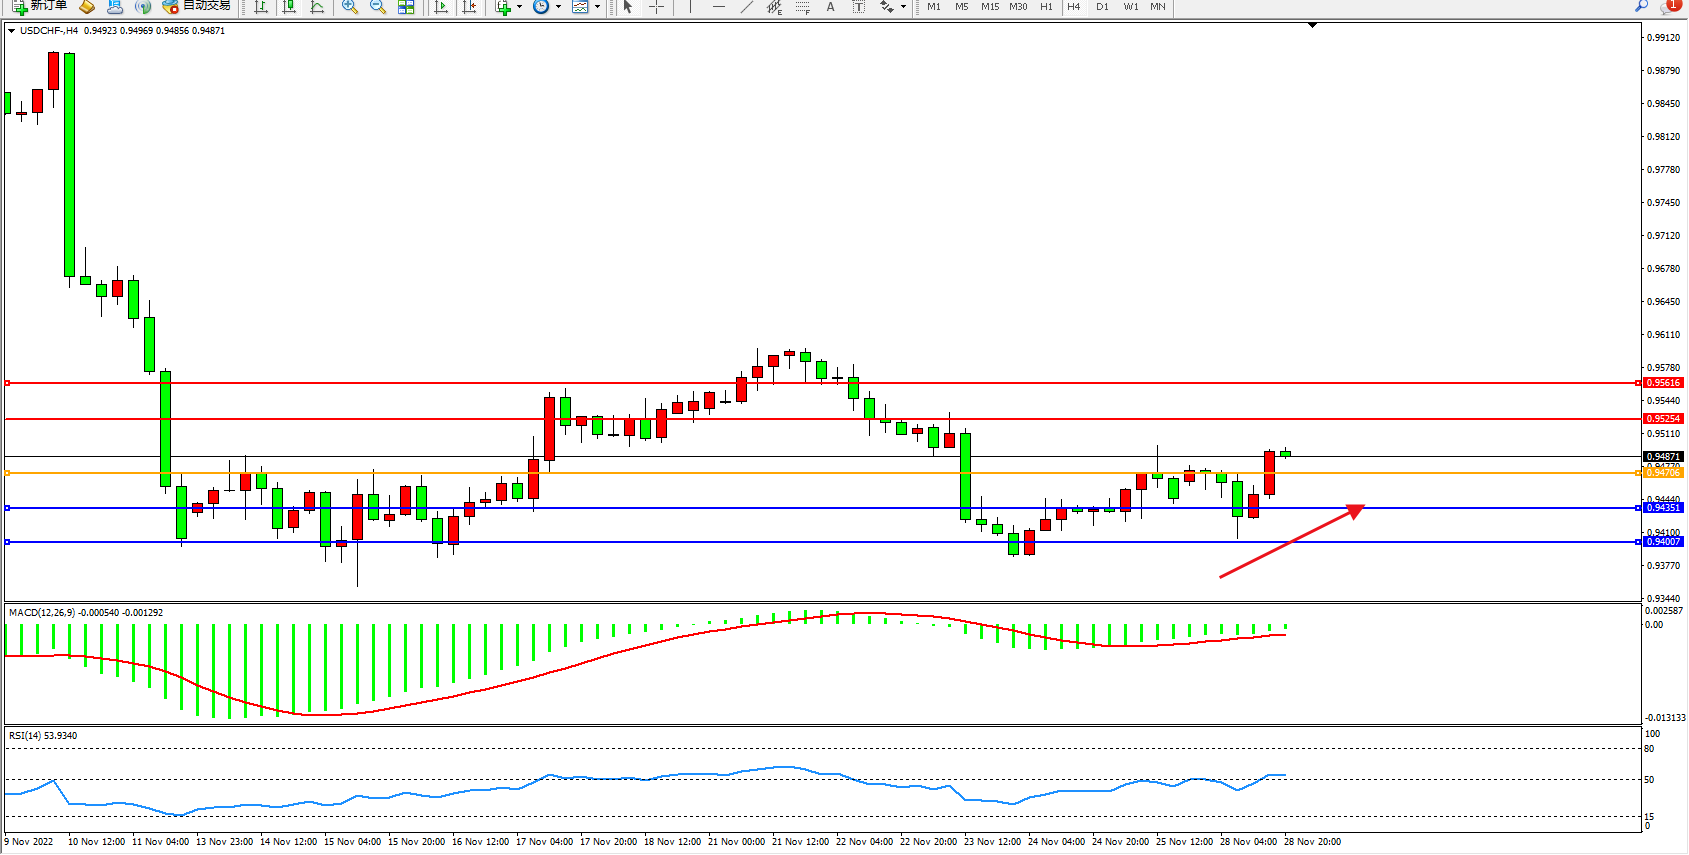Toggle the AutoTrading (自动交易) button
The width and height of the screenshot is (1689, 855).
coord(197,6)
